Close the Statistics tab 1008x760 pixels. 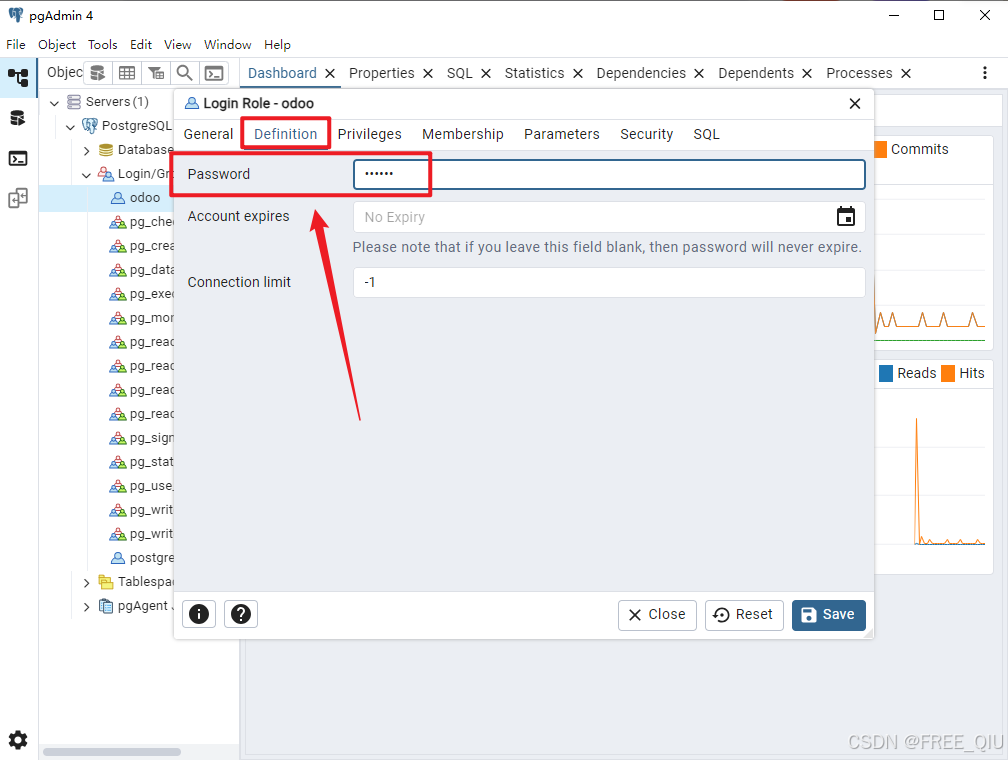[x=578, y=73]
